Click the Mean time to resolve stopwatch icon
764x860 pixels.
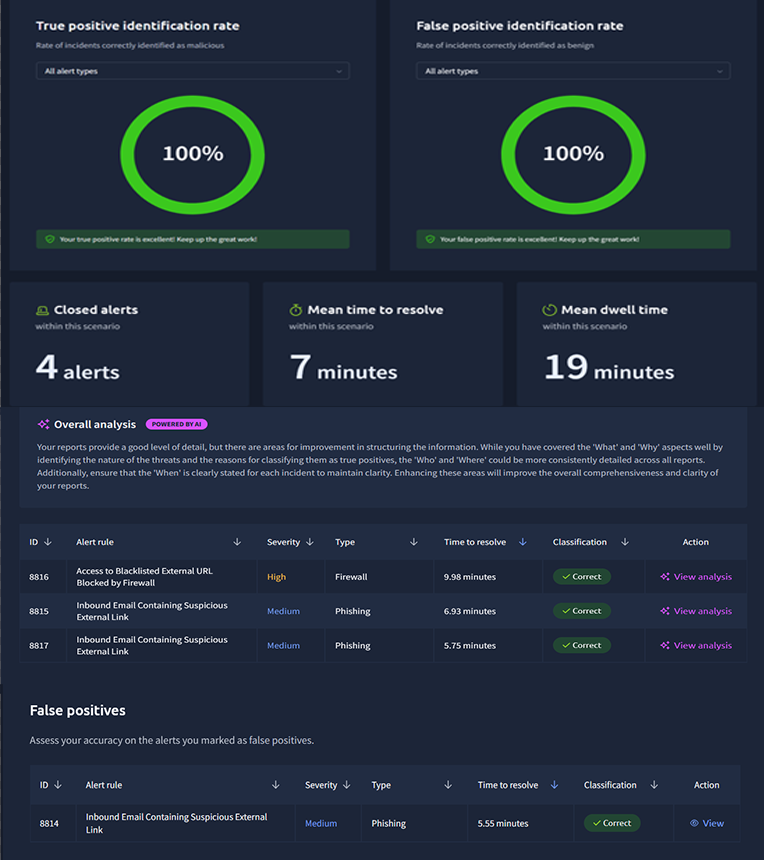pos(296,310)
